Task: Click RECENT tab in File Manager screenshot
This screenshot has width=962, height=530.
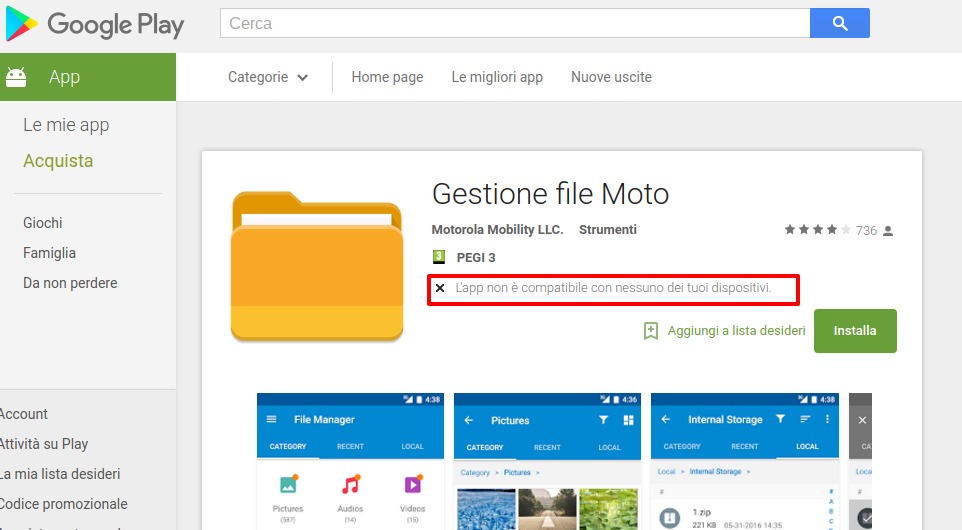Action: click(x=350, y=446)
